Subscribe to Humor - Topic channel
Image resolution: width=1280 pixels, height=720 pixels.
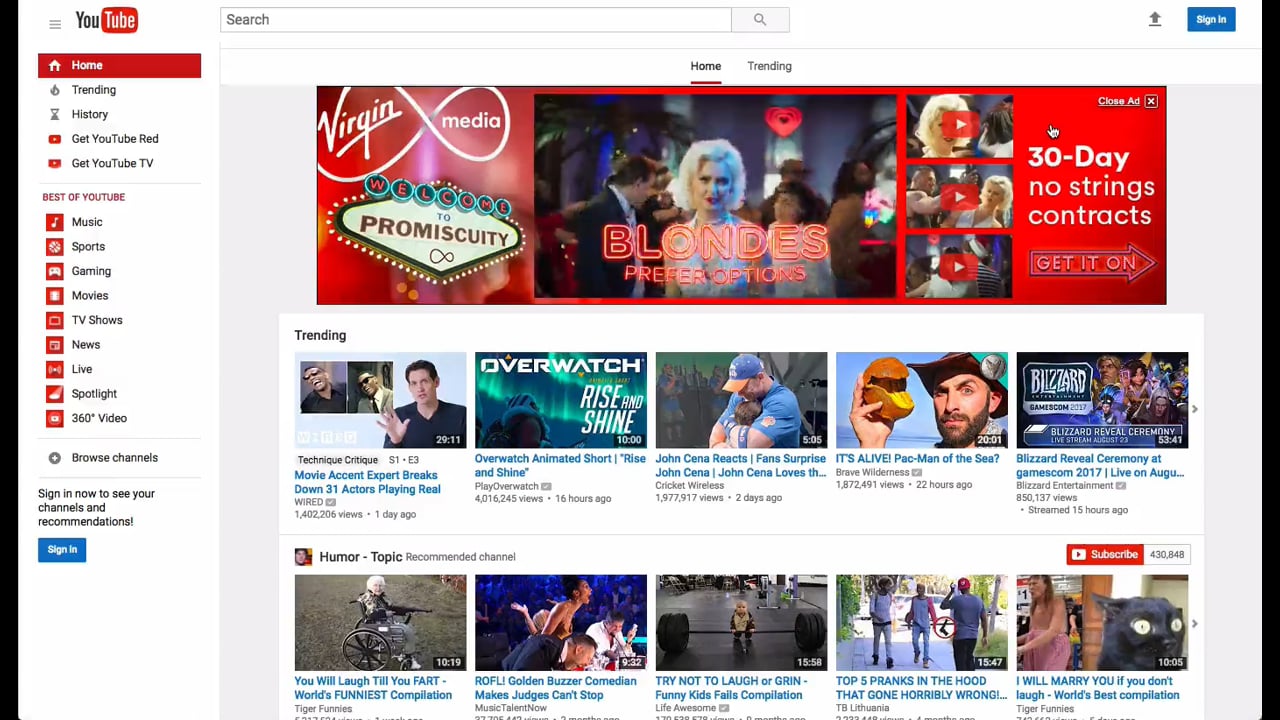point(1104,554)
